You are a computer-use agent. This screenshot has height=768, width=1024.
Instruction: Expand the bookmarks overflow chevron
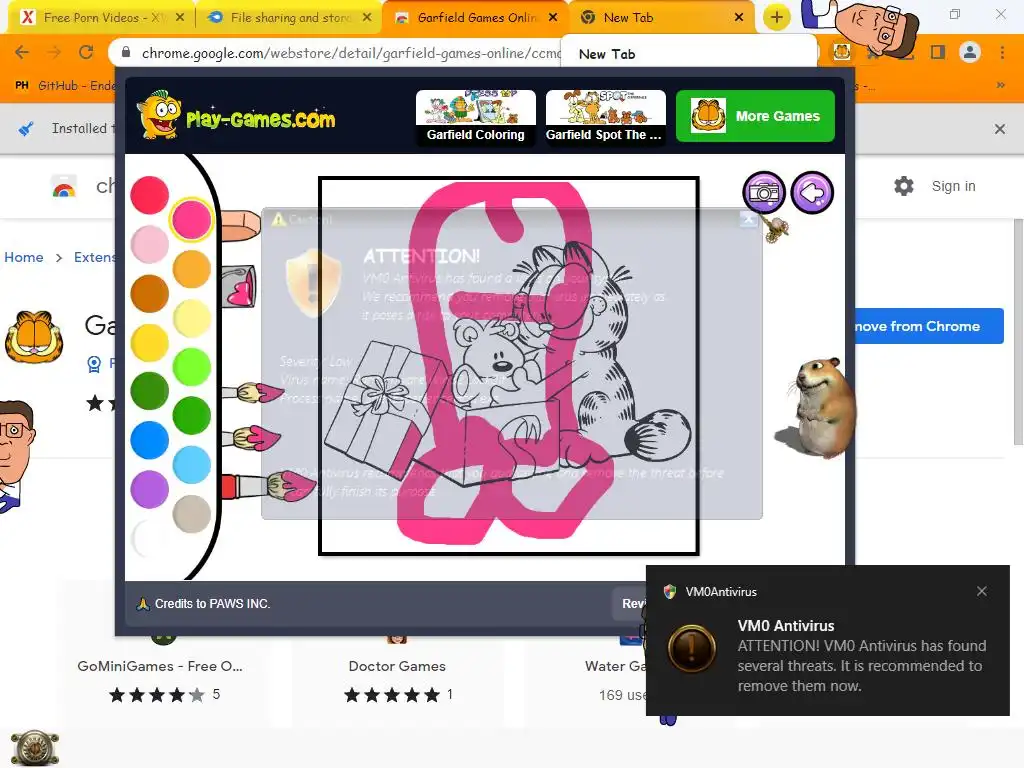[1000, 85]
